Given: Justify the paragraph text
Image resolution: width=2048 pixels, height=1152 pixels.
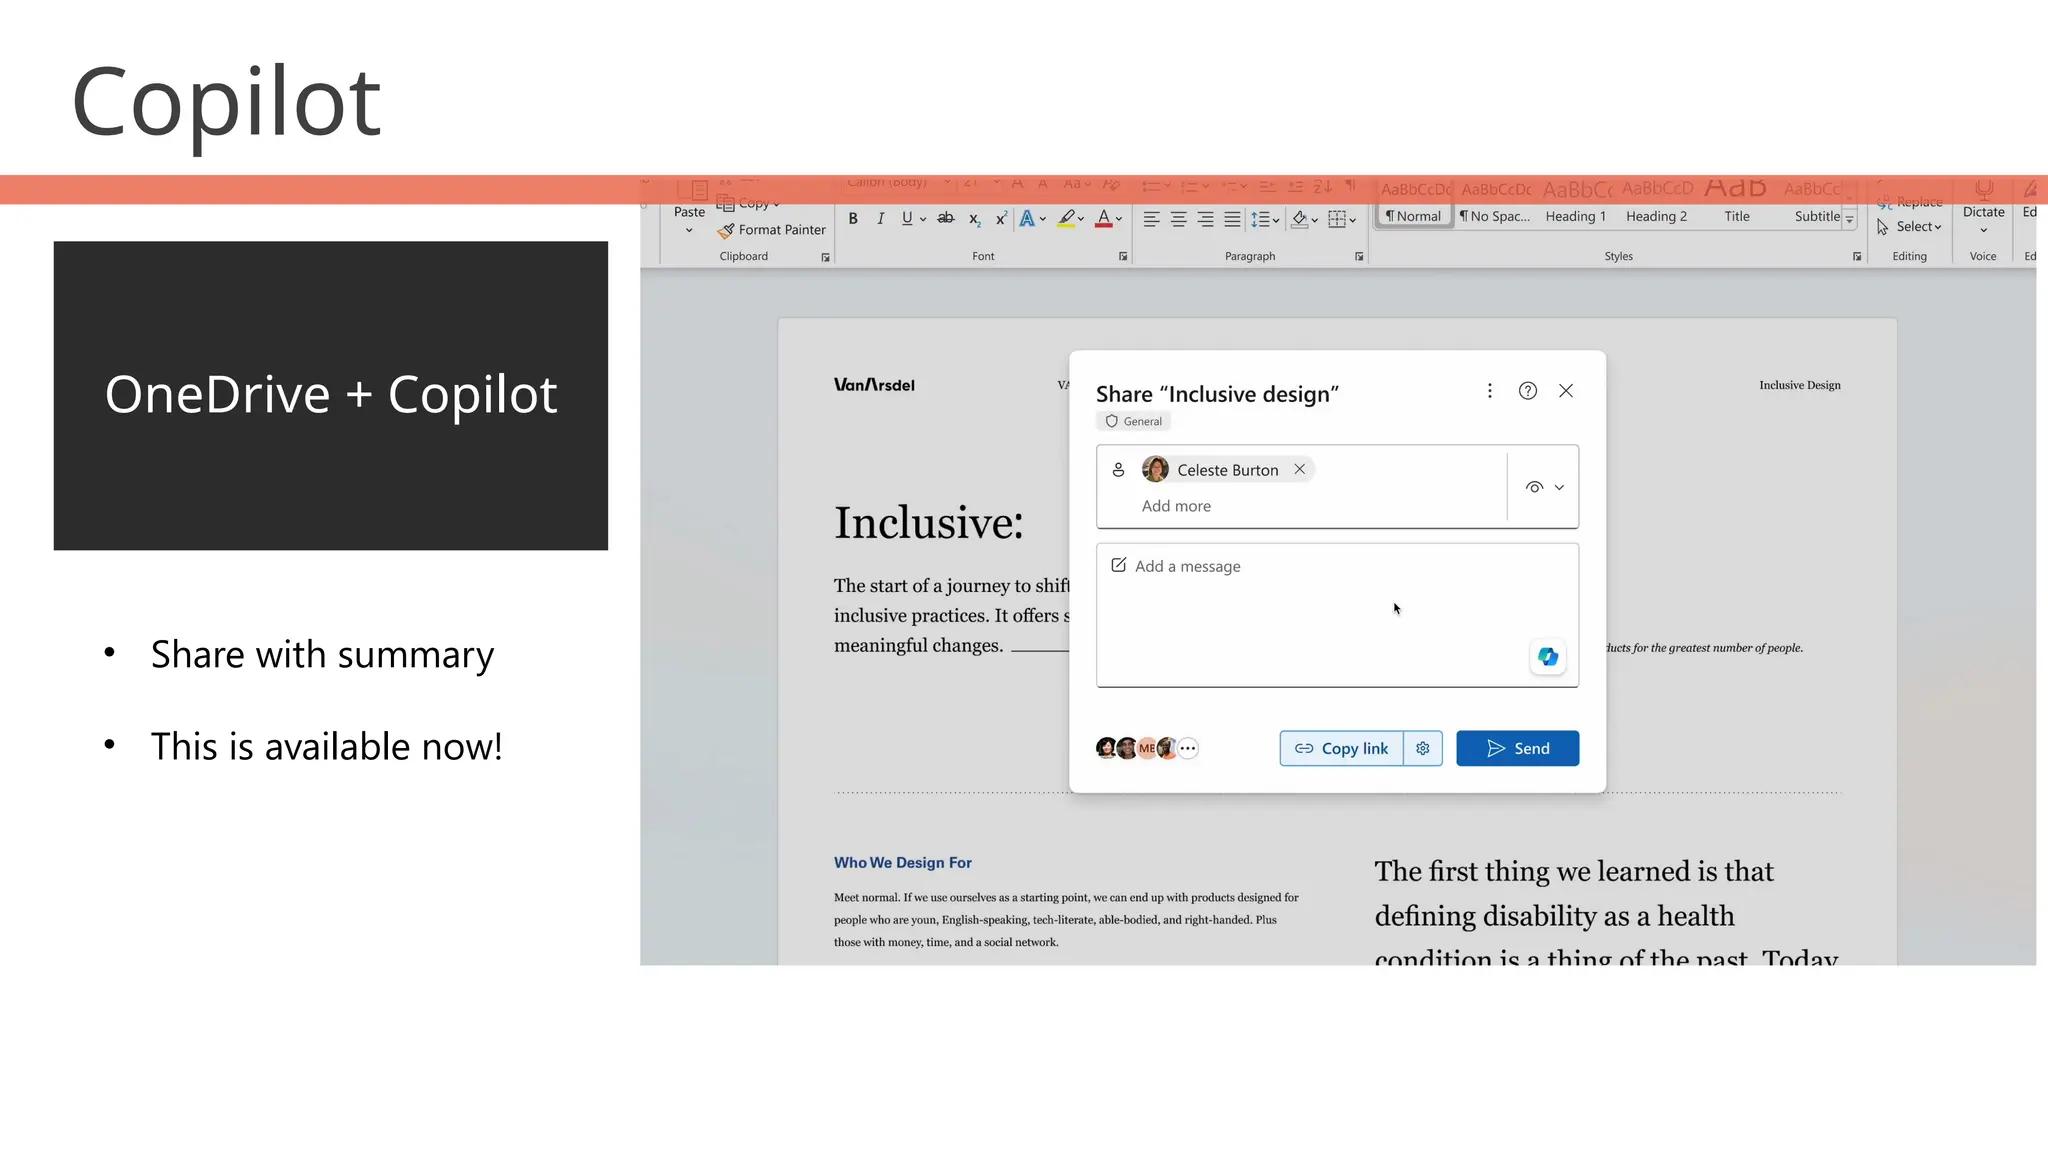Looking at the screenshot, I should point(1232,219).
